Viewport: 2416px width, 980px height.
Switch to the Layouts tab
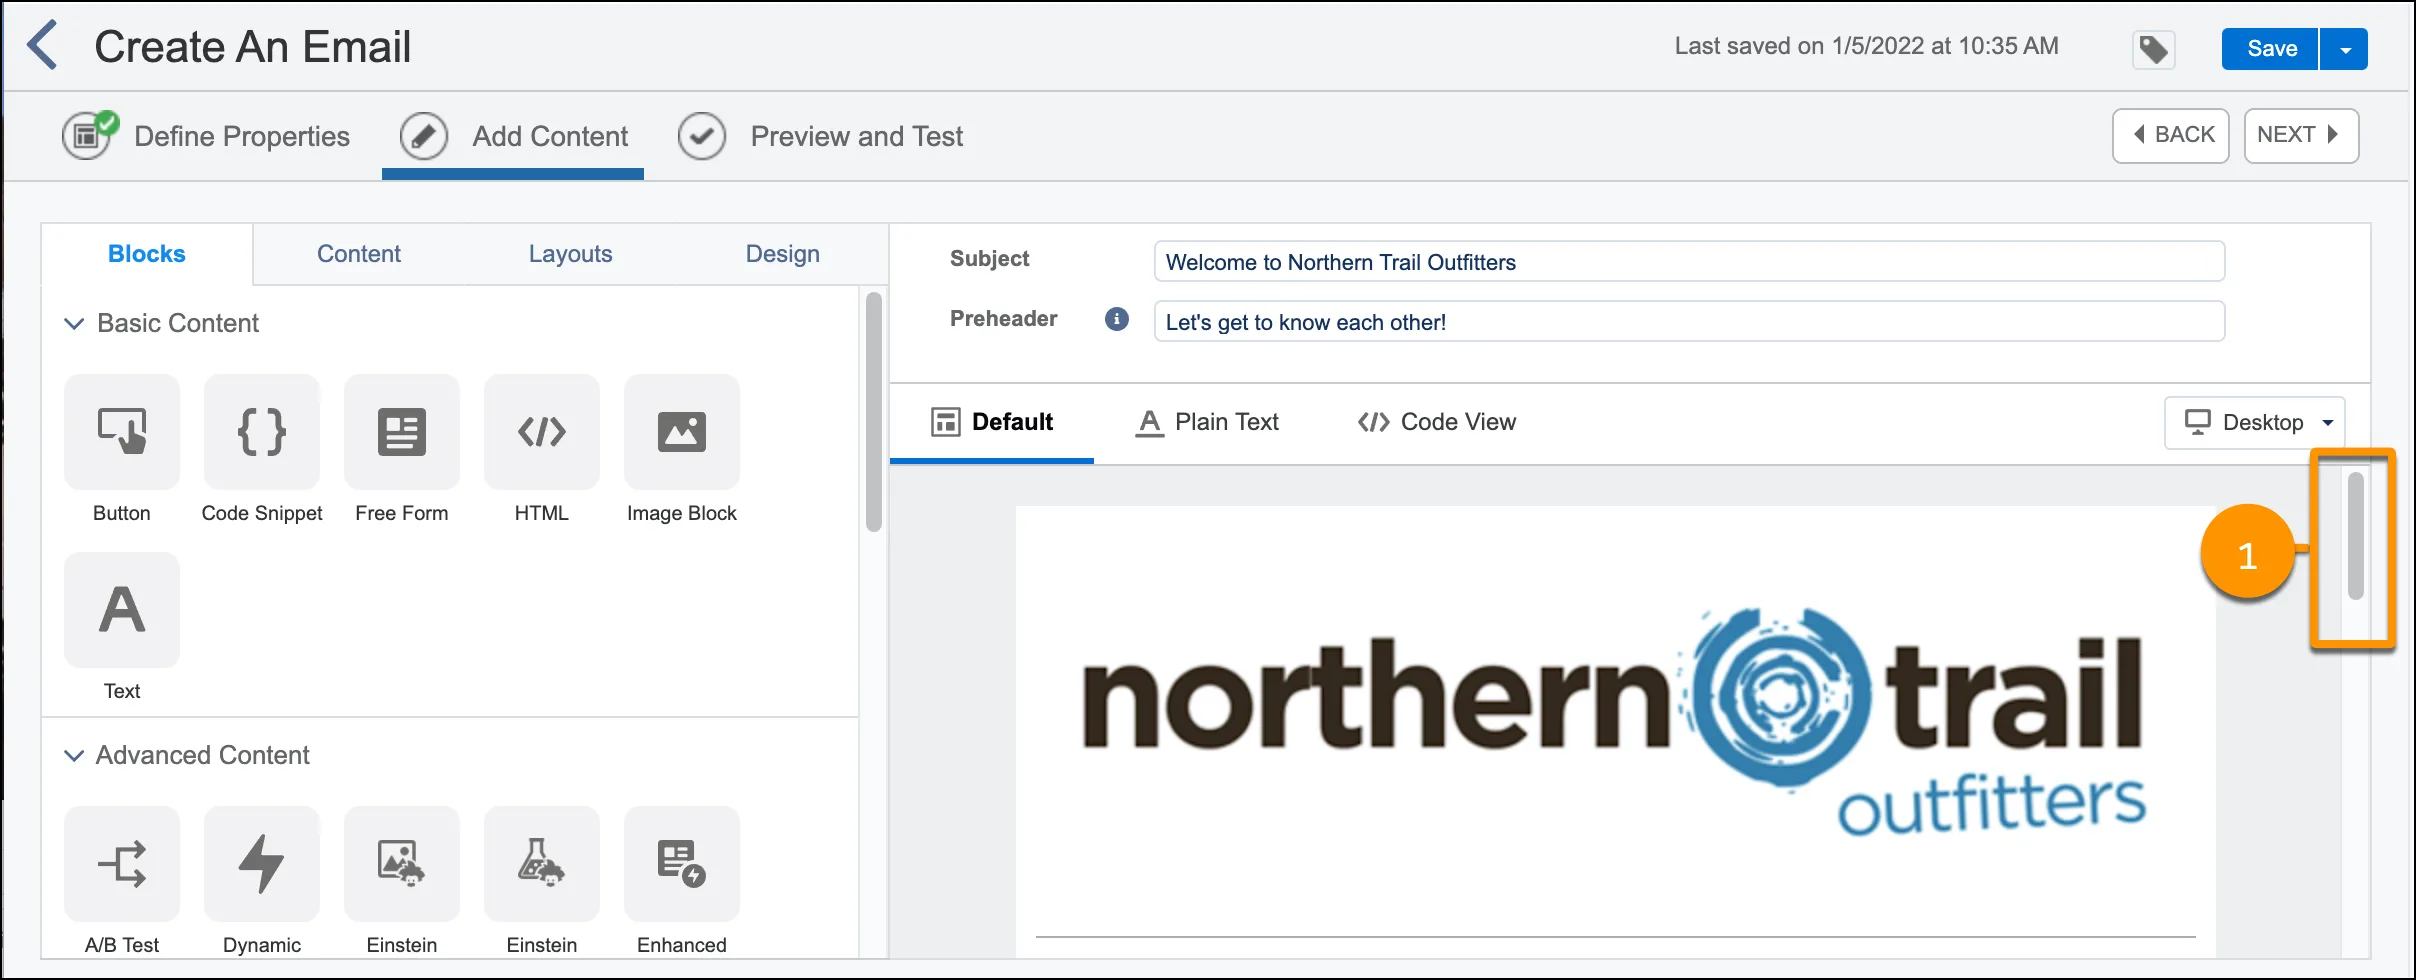click(x=571, y=254)
